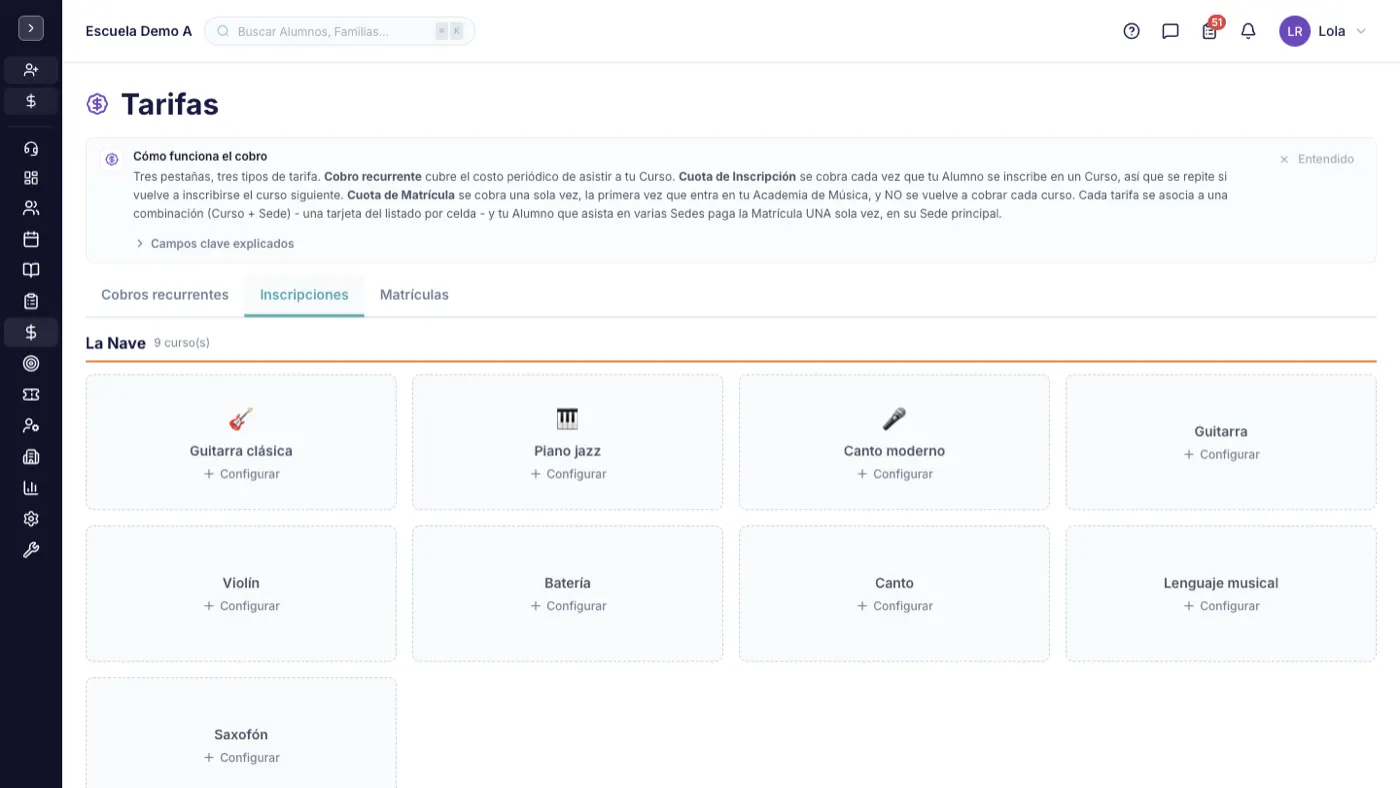Open the Lola user menu dropdown

tap(1323, 31)
